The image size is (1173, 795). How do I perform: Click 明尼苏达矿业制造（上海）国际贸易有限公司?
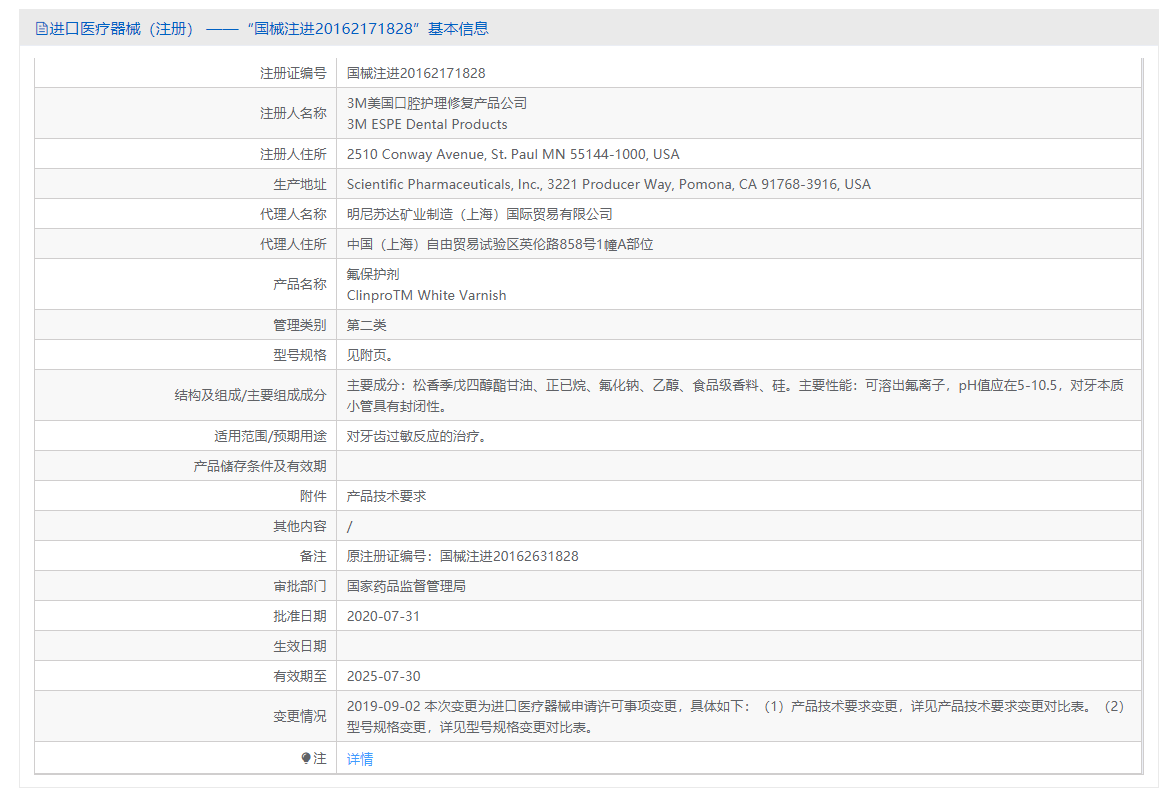coord(480,215)
